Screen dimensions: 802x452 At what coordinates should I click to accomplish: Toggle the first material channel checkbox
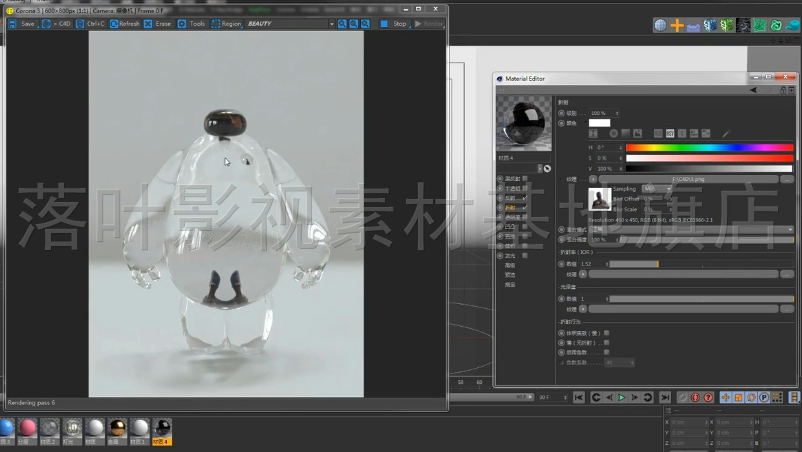click(x=525, y=178)
